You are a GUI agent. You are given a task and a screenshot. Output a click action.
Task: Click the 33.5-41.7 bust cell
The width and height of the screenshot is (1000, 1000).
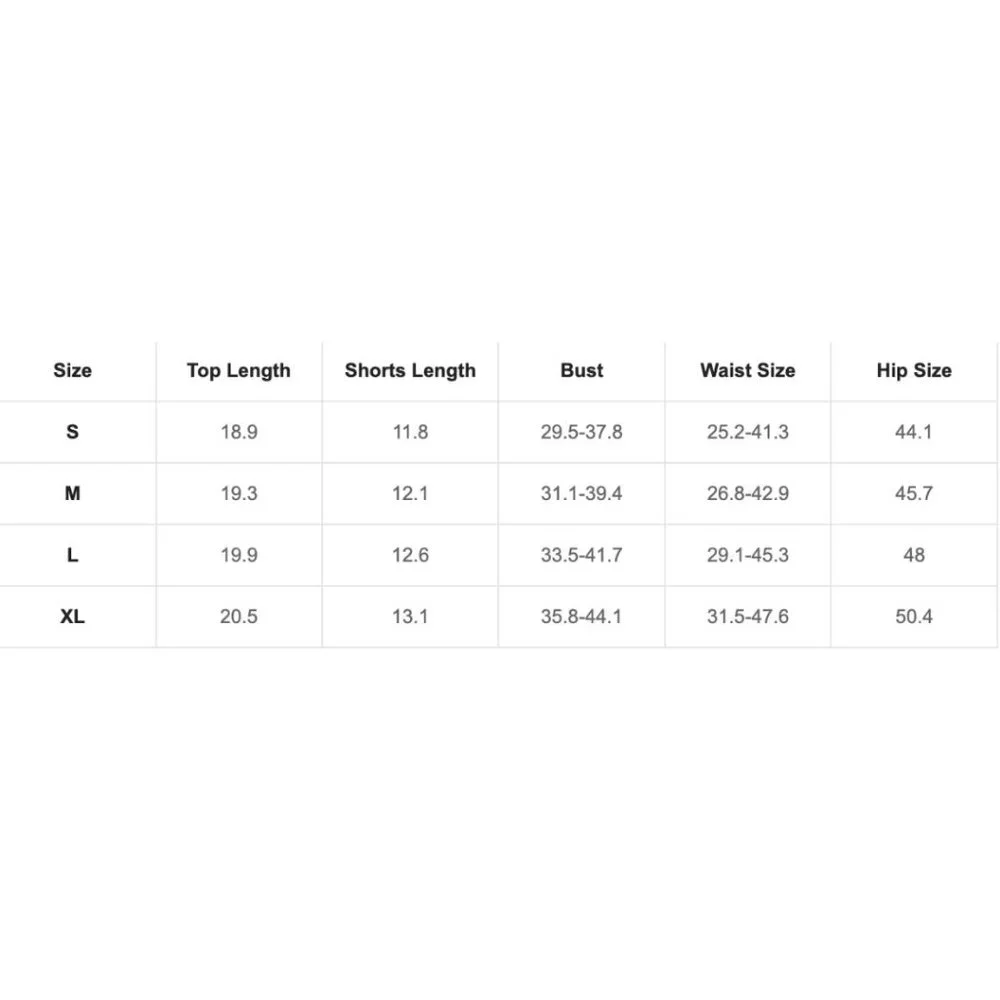(581, 555)
